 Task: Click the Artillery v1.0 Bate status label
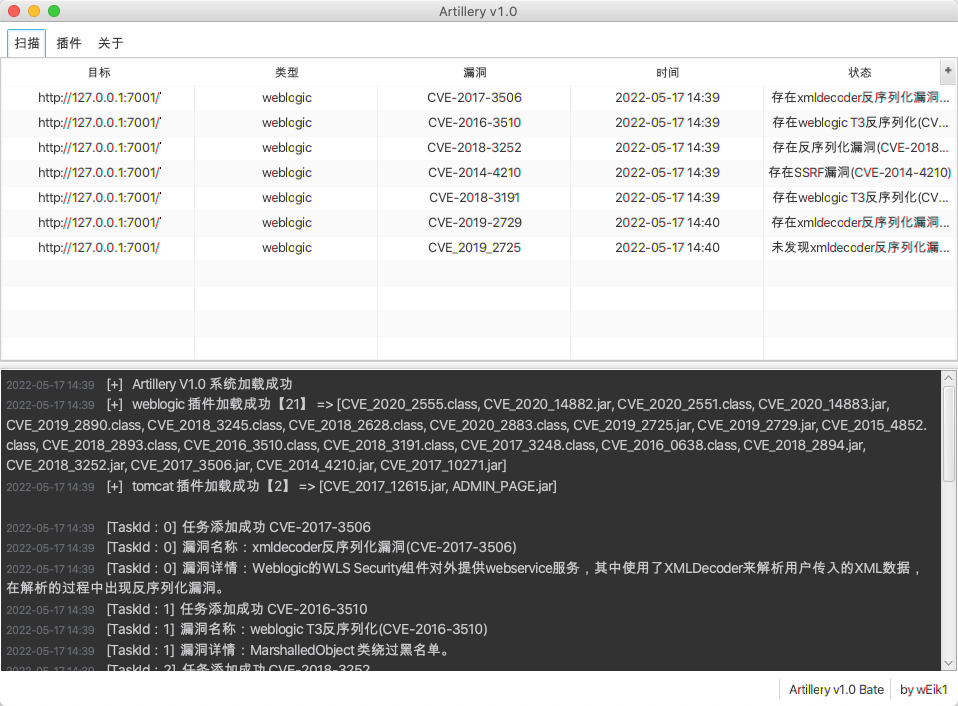(836, 690)
